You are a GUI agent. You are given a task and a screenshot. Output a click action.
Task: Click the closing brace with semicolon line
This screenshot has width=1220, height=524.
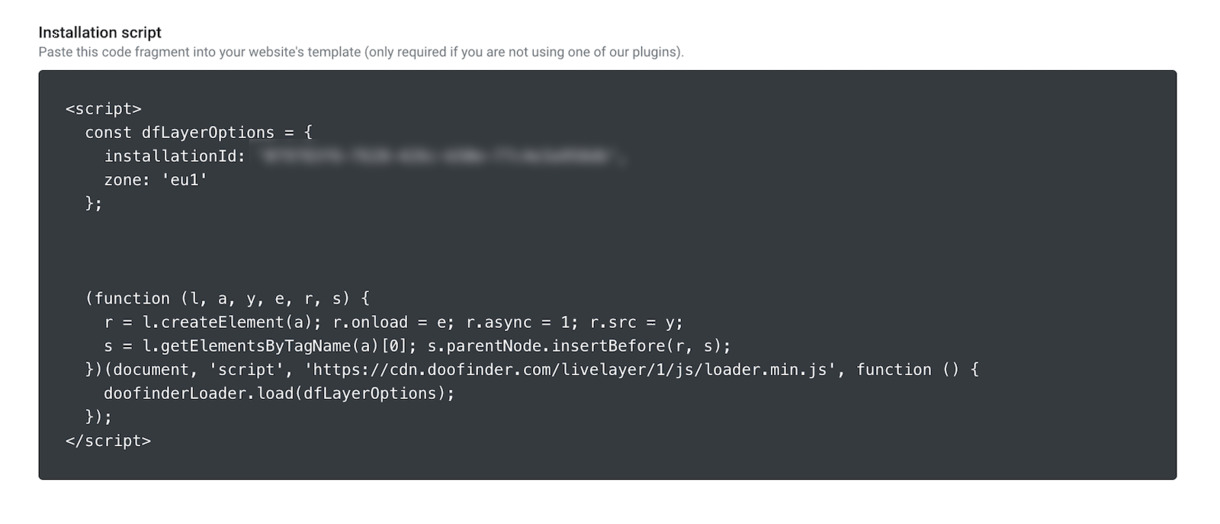(94, 203)
